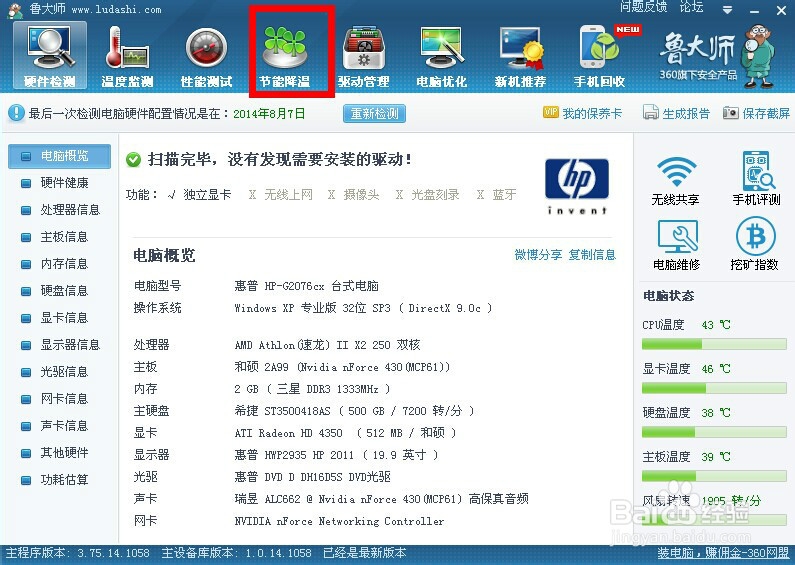
Task: Click 电脑维修 computer repair icon
Action: click(676, 245)
